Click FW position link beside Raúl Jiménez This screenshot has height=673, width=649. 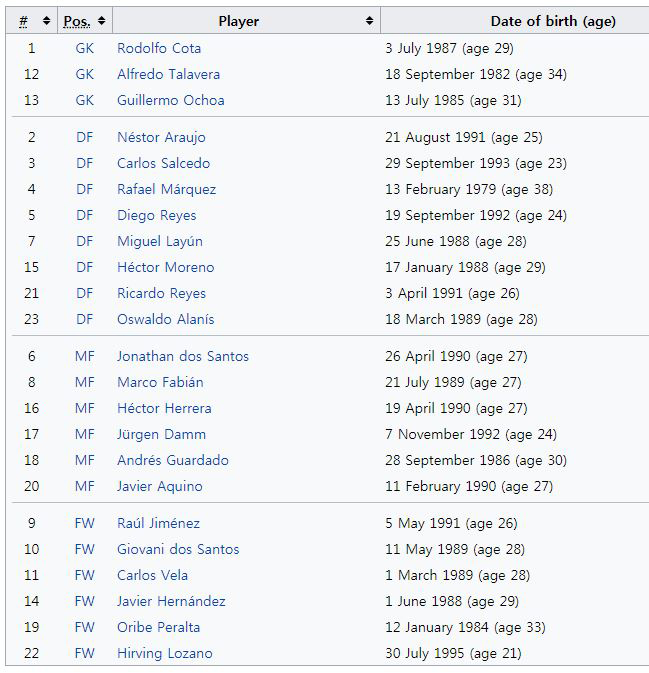[x=84, y=523]
